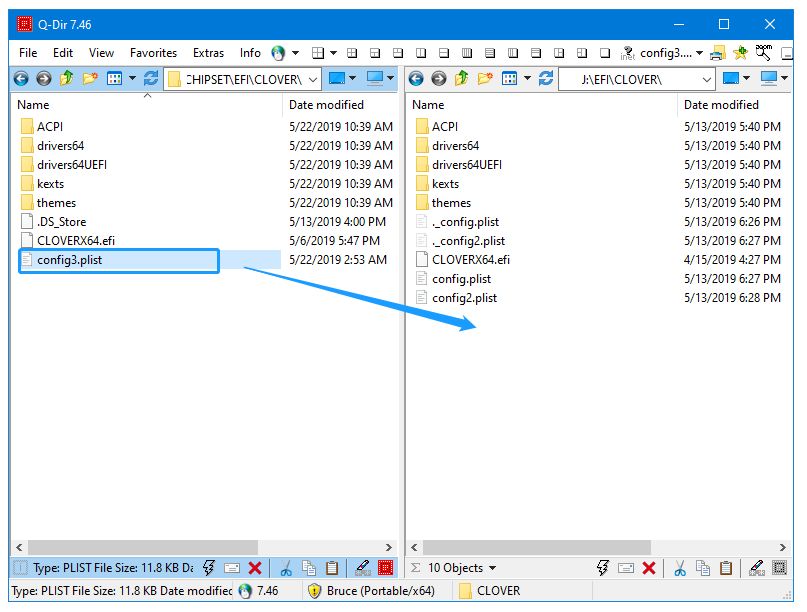Click the copy icon in the left pane bottom toolbar

coord(308,568)
